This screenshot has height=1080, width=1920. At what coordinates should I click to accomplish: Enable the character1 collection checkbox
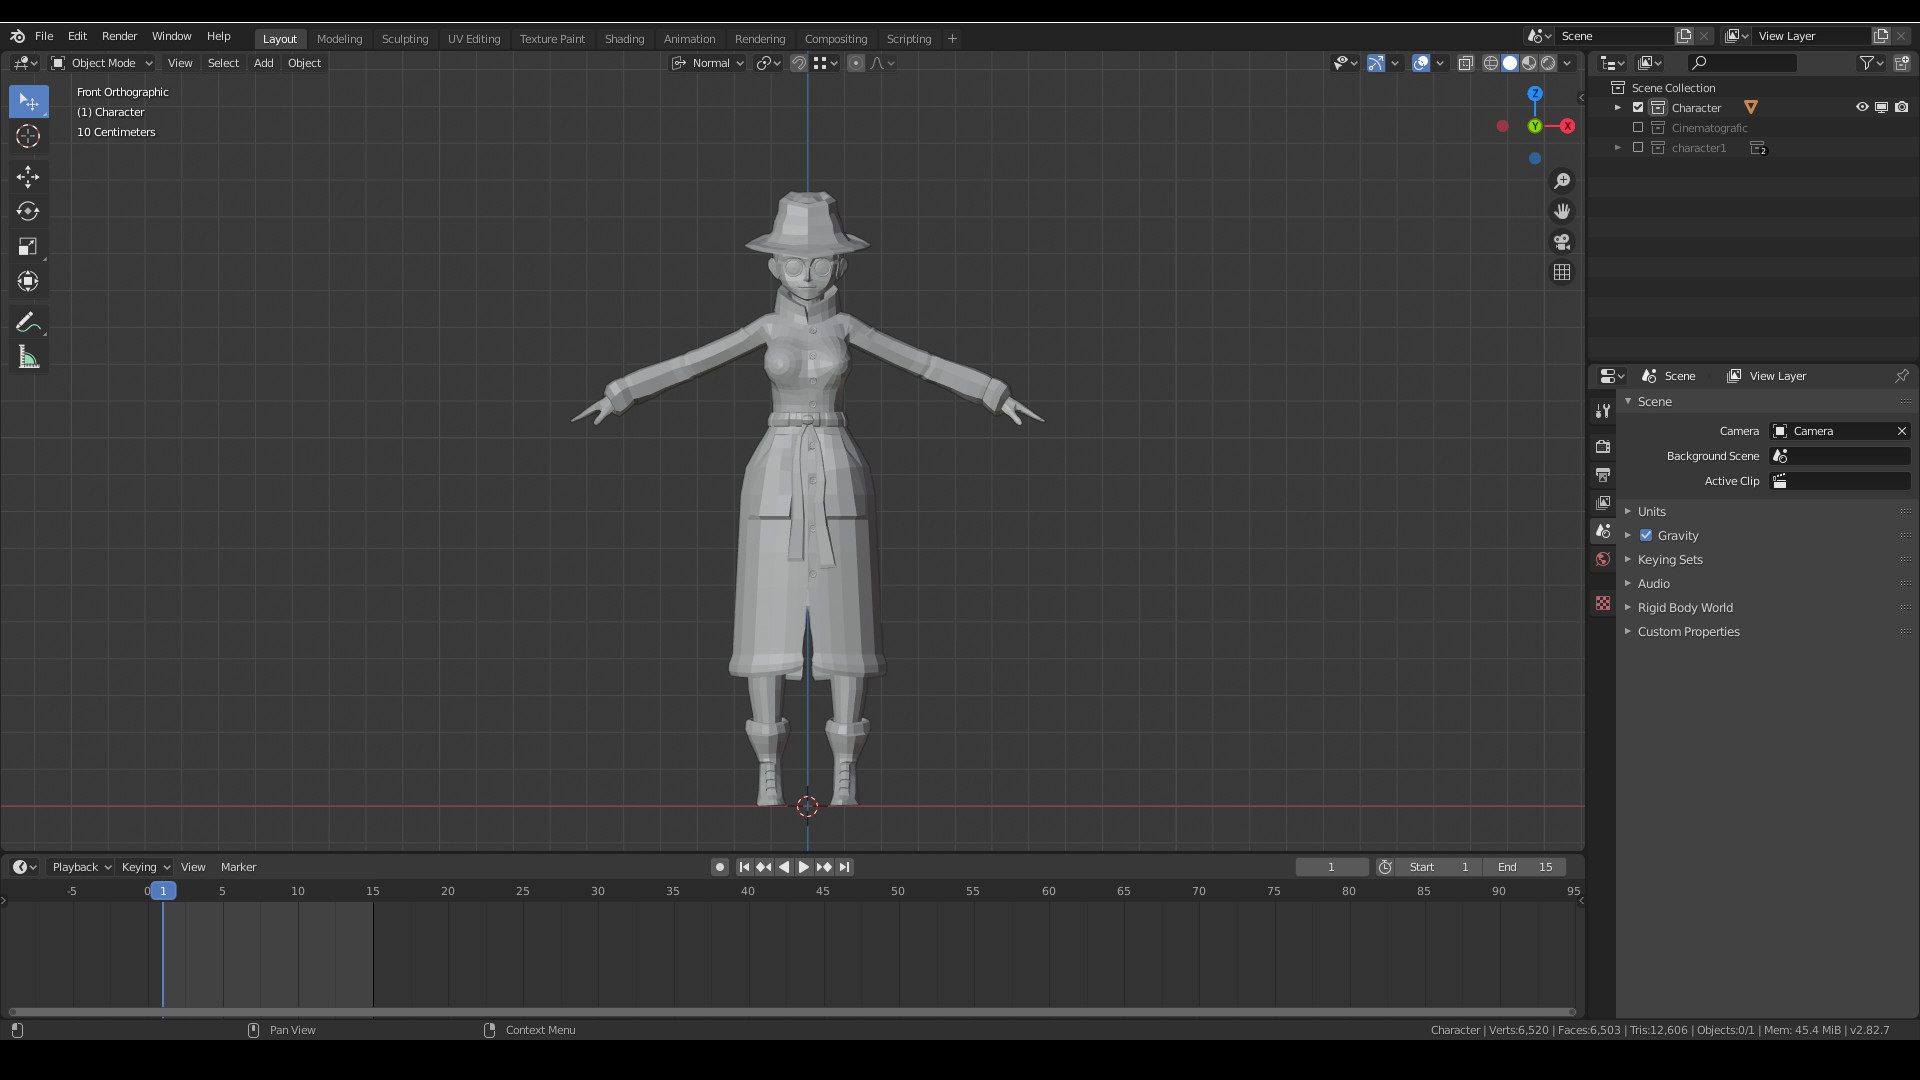coord(1638,147)
